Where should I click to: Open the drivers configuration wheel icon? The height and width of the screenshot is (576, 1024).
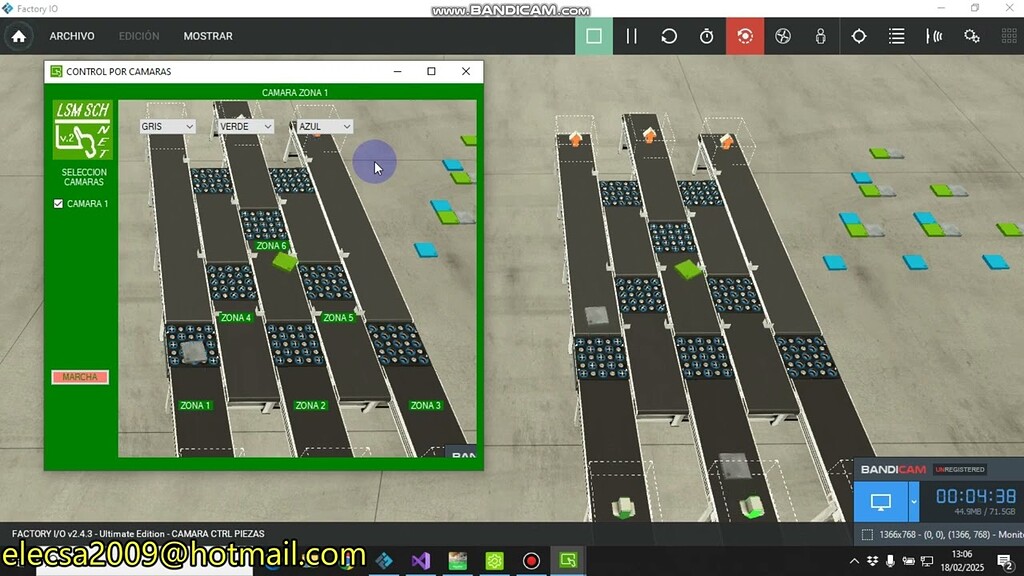pyautogui.click(x=784, y=35)
